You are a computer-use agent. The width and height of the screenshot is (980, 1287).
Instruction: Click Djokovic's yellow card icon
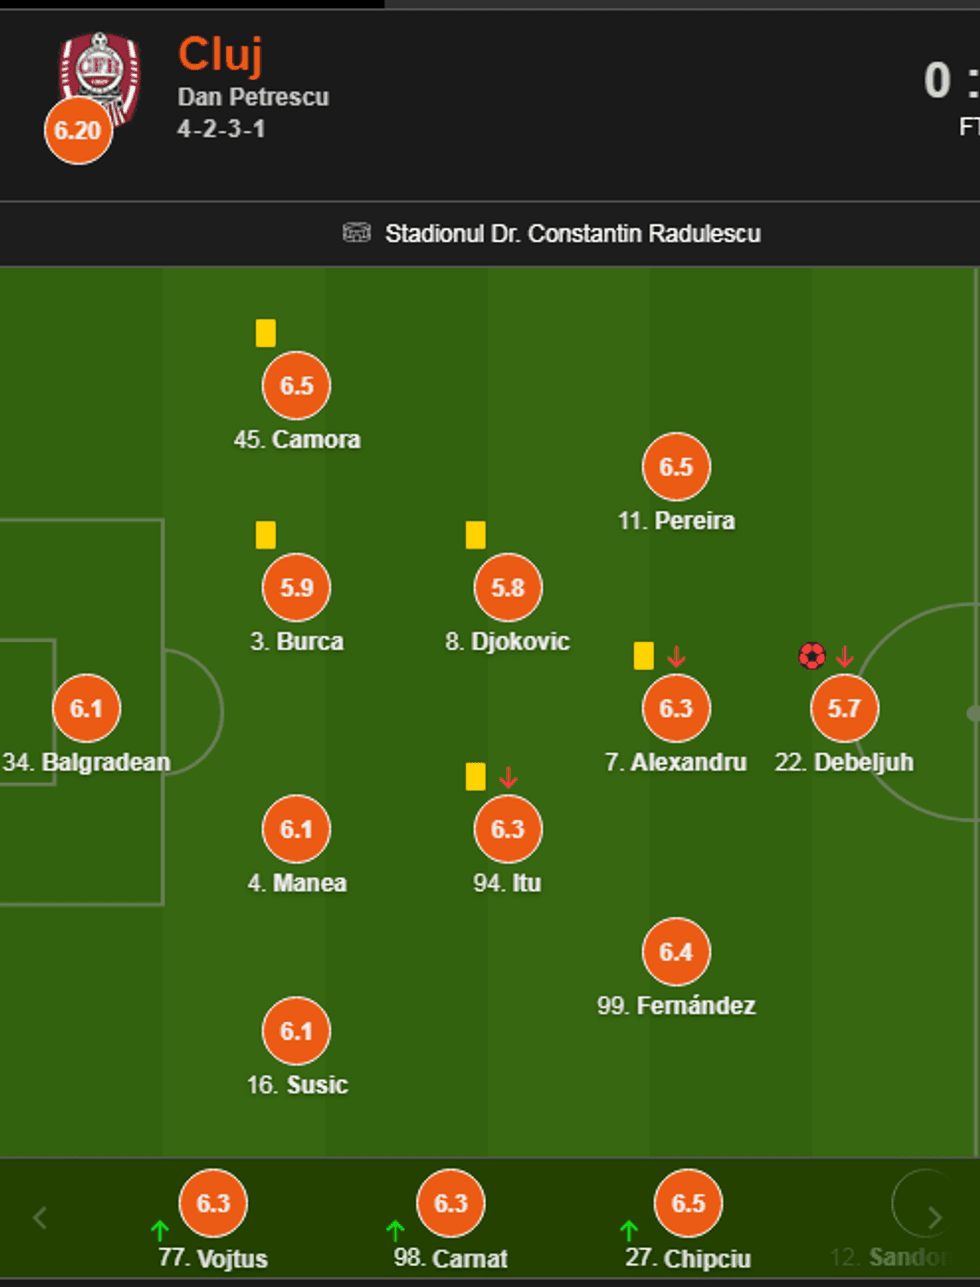tap(475, 535)
